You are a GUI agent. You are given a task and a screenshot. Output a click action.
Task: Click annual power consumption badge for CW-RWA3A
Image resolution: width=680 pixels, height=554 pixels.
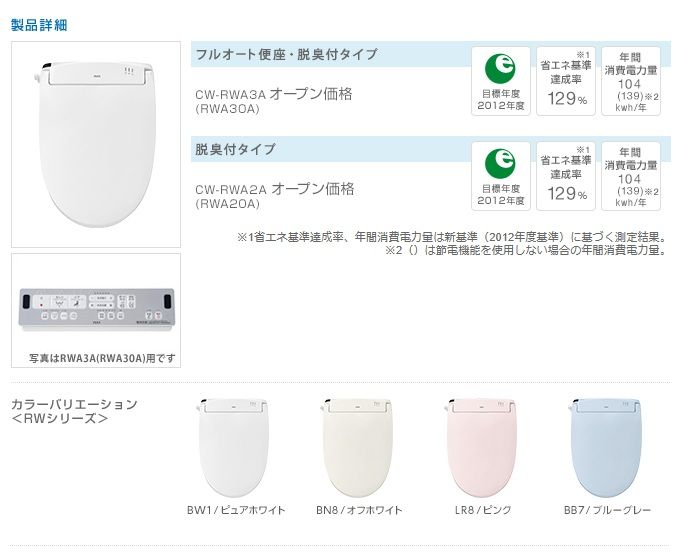[x=630, y=81]
